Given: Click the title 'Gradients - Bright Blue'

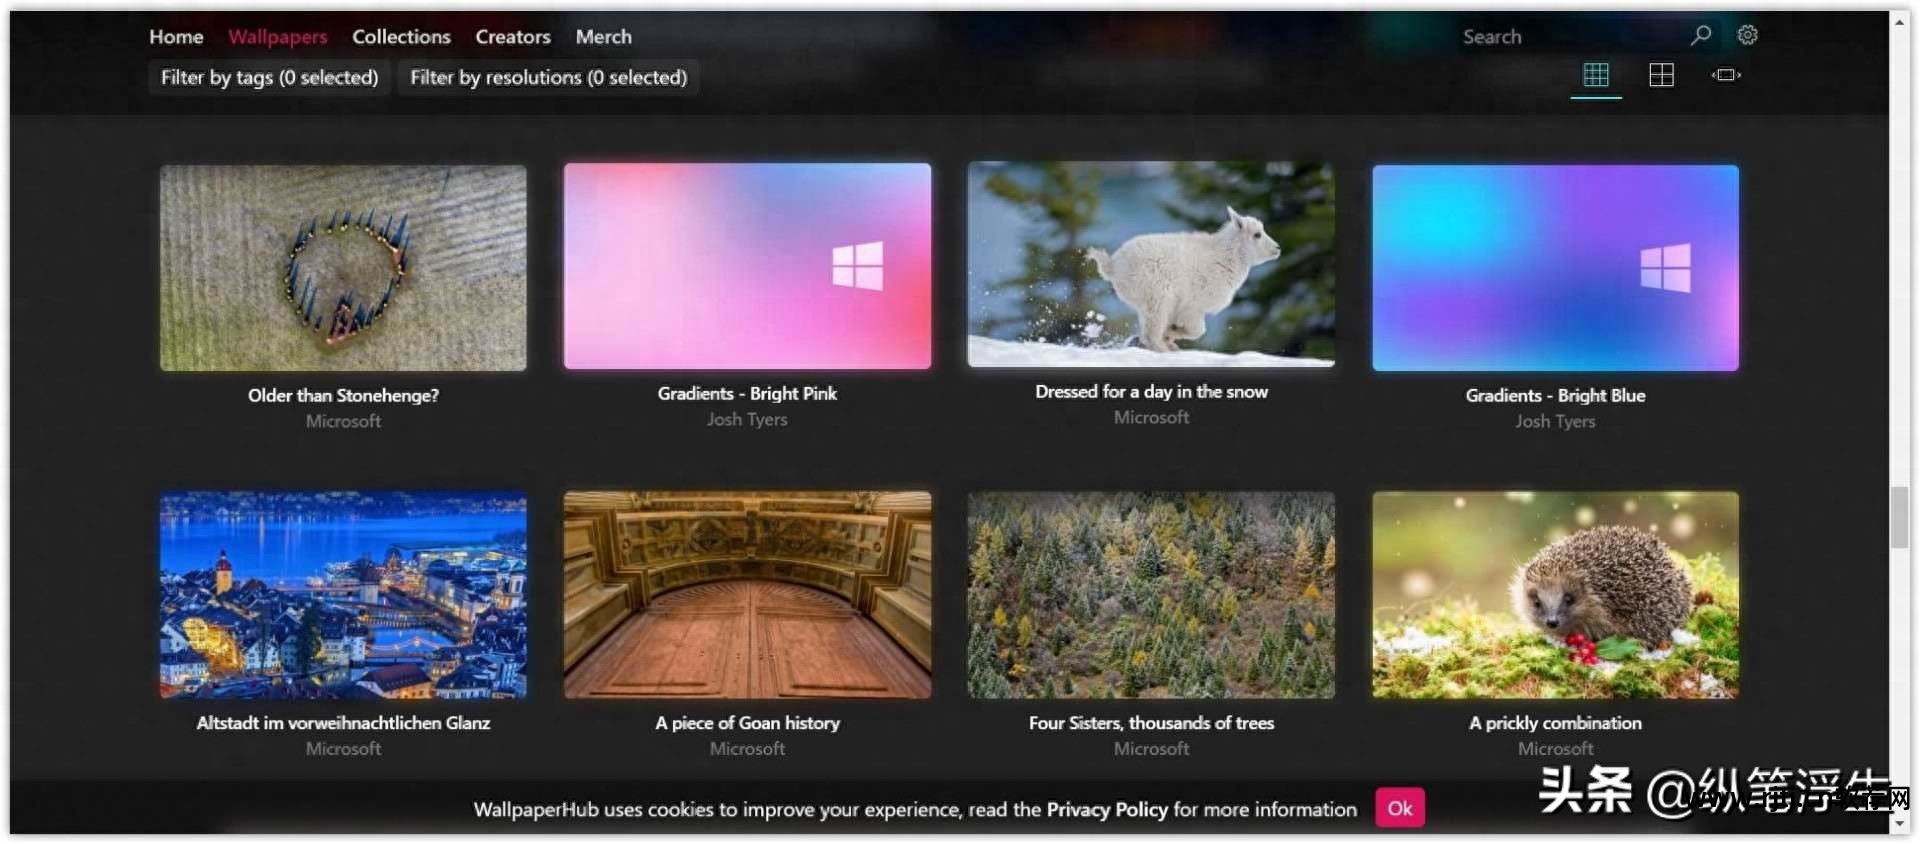Looking at the screenshot, I should click(1555, 395).
